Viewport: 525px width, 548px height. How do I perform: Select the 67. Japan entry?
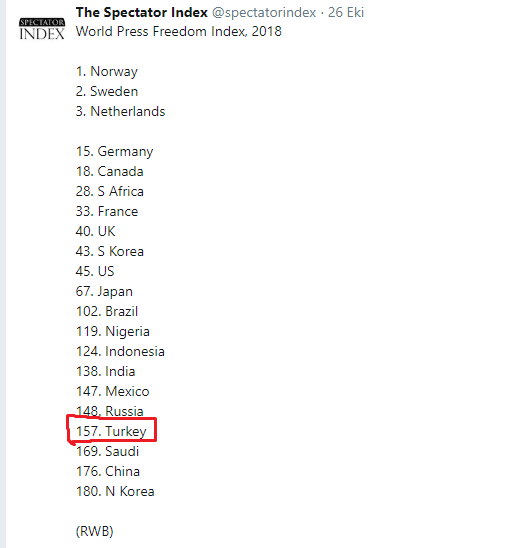104,292
